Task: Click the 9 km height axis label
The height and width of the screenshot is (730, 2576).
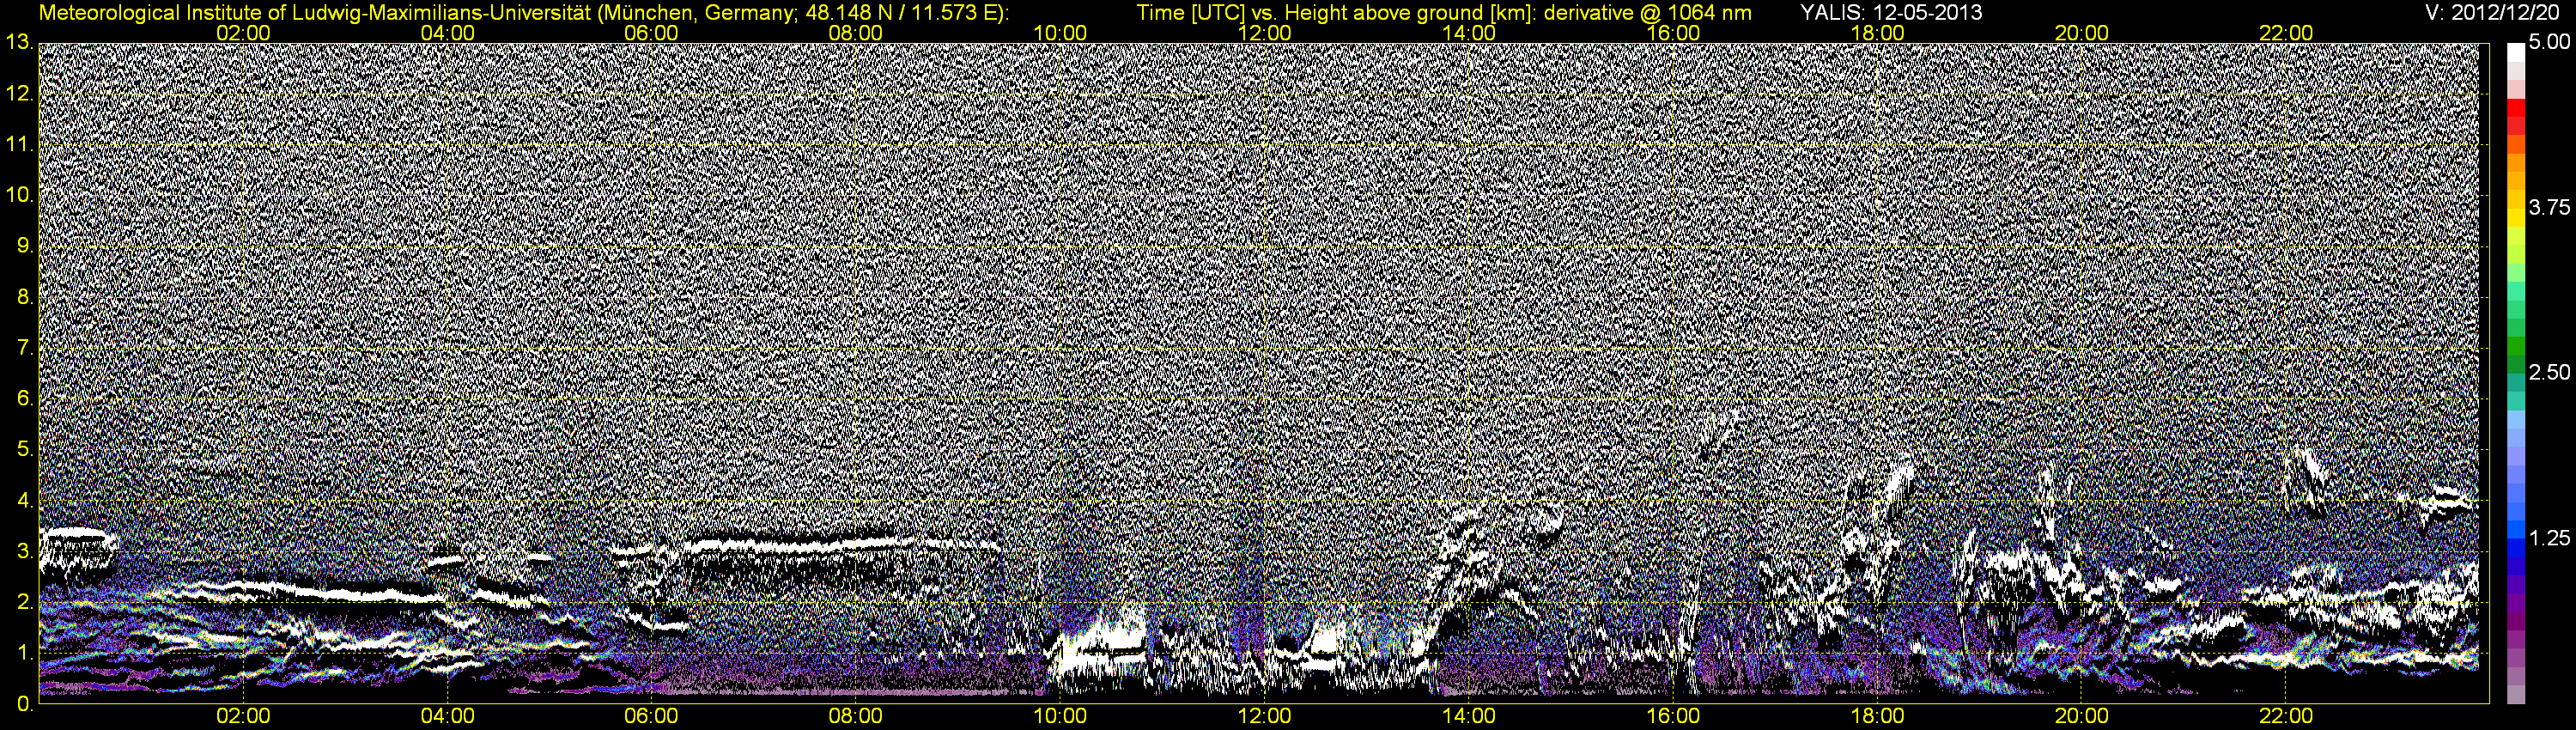Action: click(x=24, y=246)
